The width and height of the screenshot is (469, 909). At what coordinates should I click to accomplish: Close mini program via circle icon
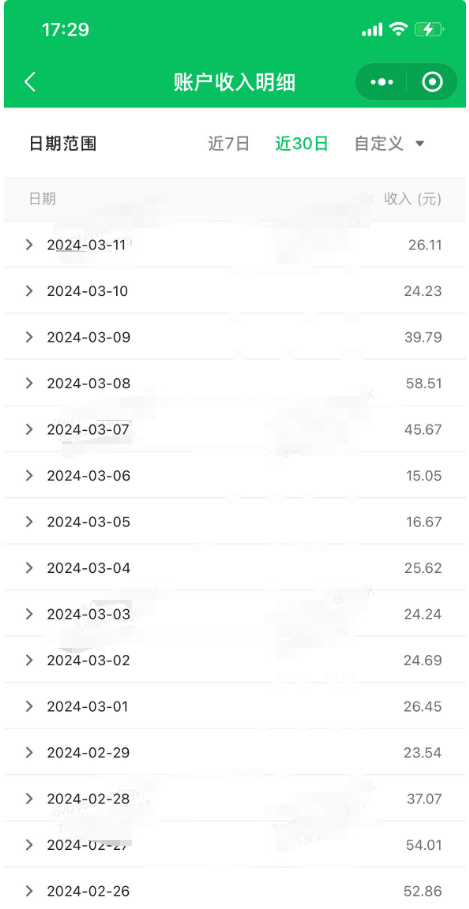(x=432, y=82)
